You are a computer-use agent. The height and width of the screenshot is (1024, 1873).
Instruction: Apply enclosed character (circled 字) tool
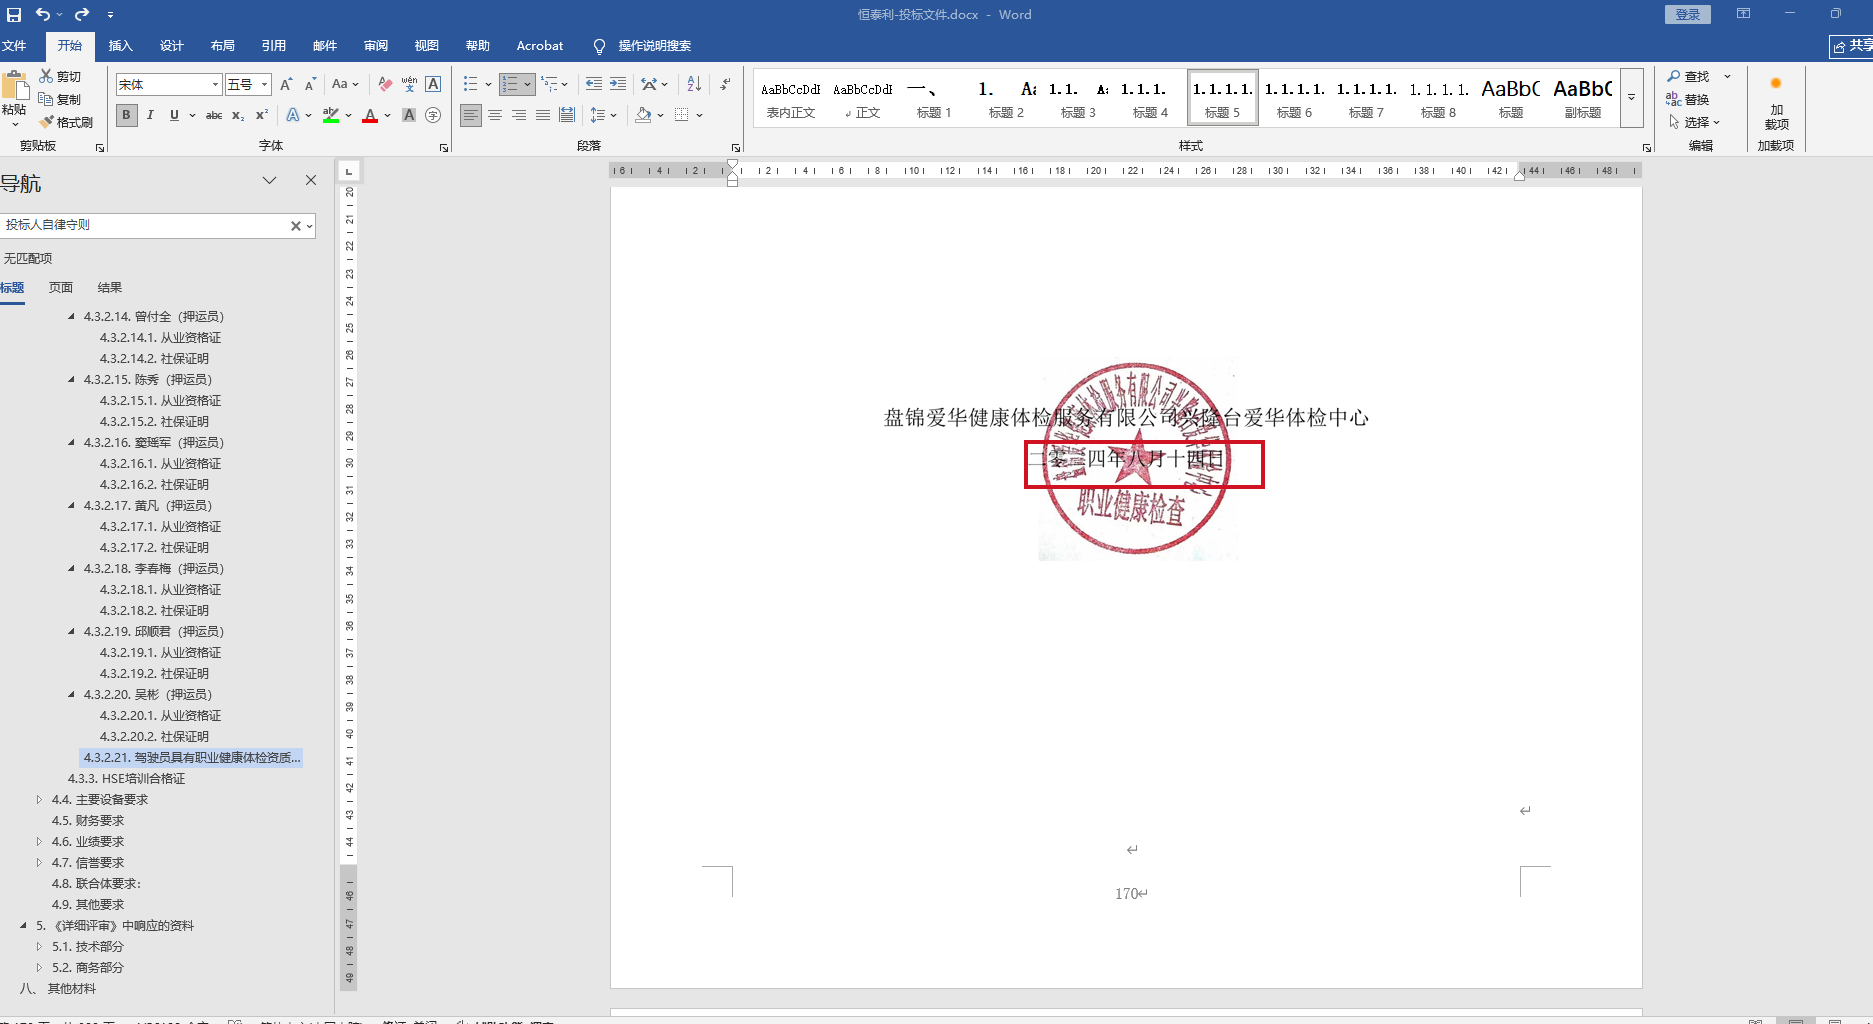point(433,115)
